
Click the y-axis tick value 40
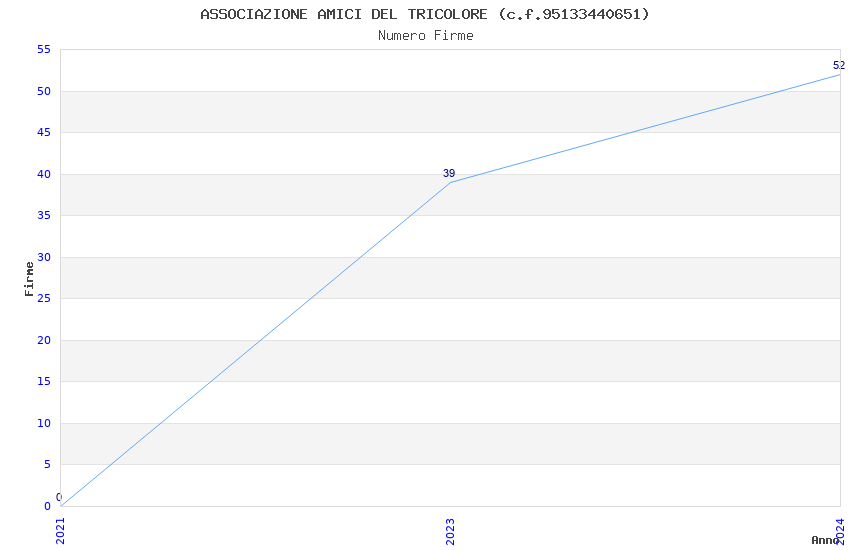coord(44,174)
